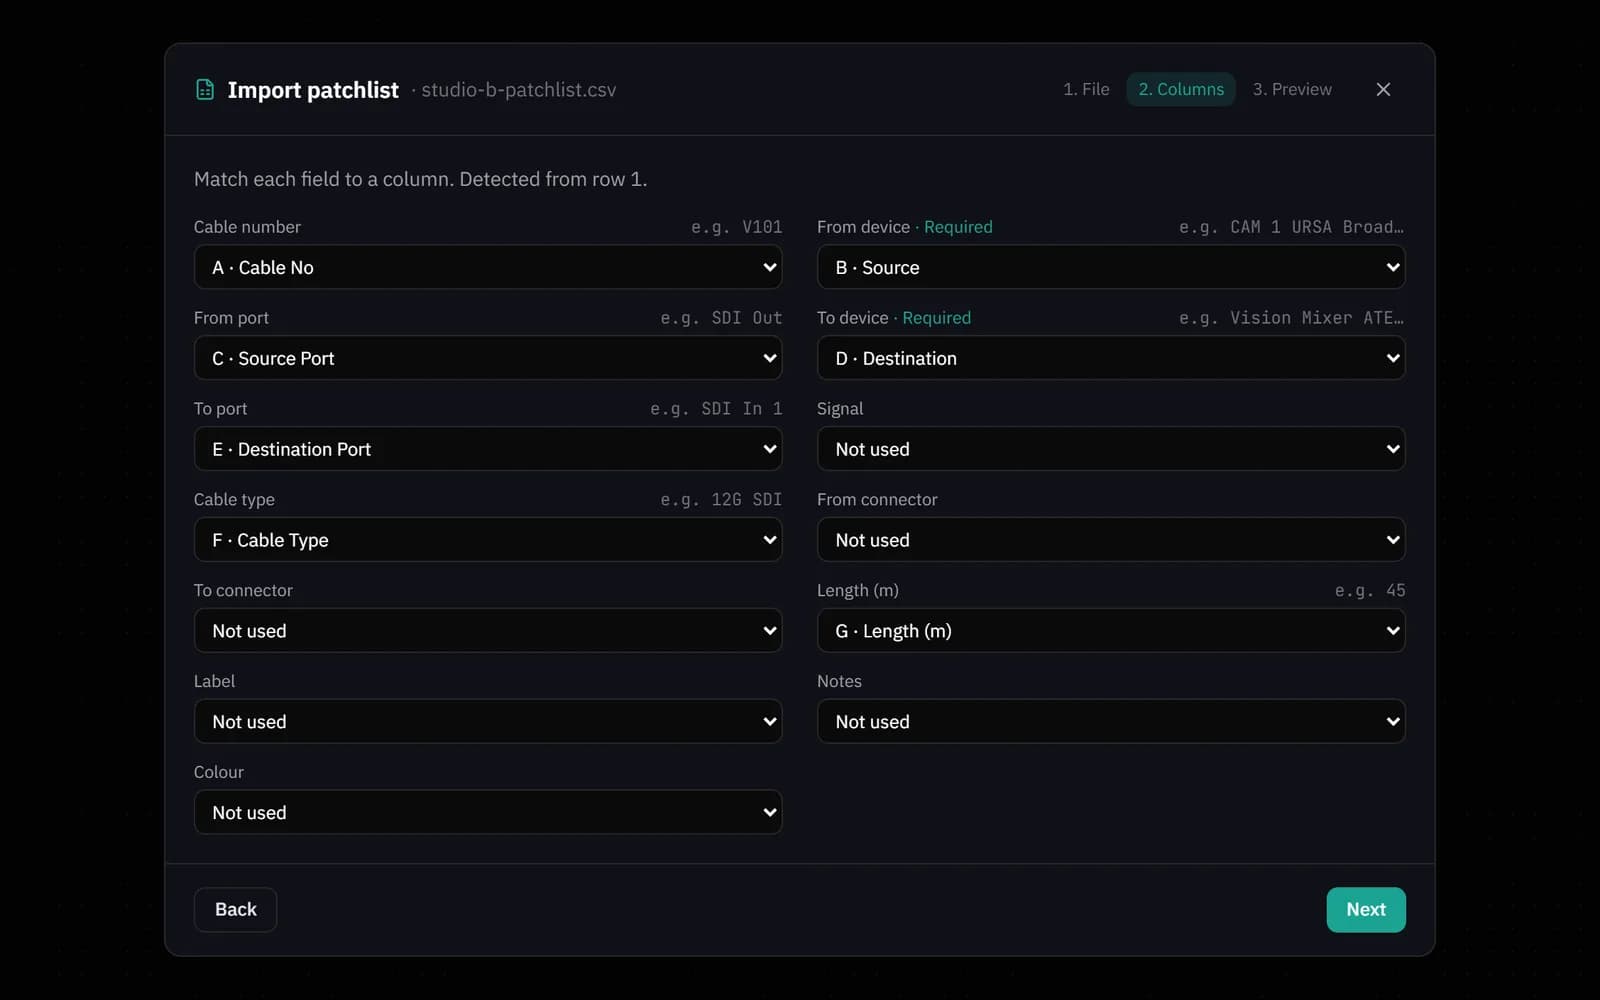Click the 'e.g. 45' length hint

pos(1370,591)
